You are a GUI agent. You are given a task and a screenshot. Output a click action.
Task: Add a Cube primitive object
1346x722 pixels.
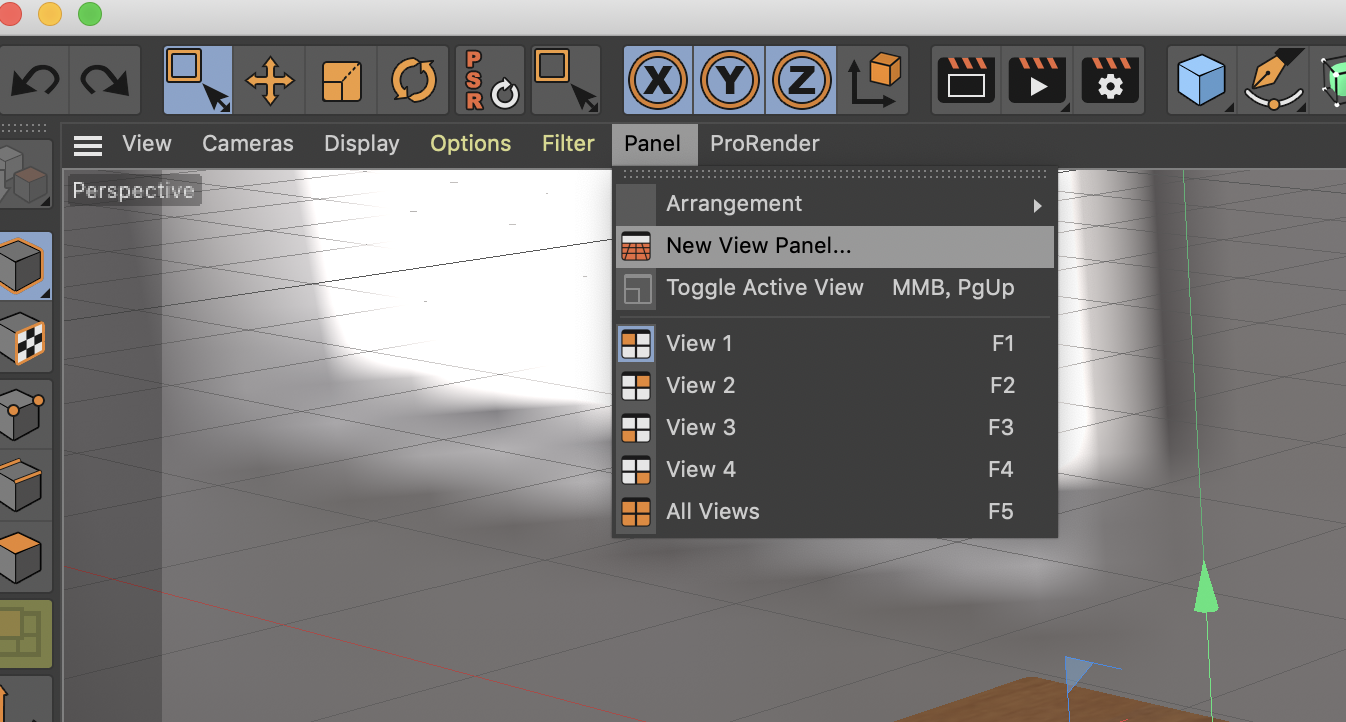point(1202,80)
